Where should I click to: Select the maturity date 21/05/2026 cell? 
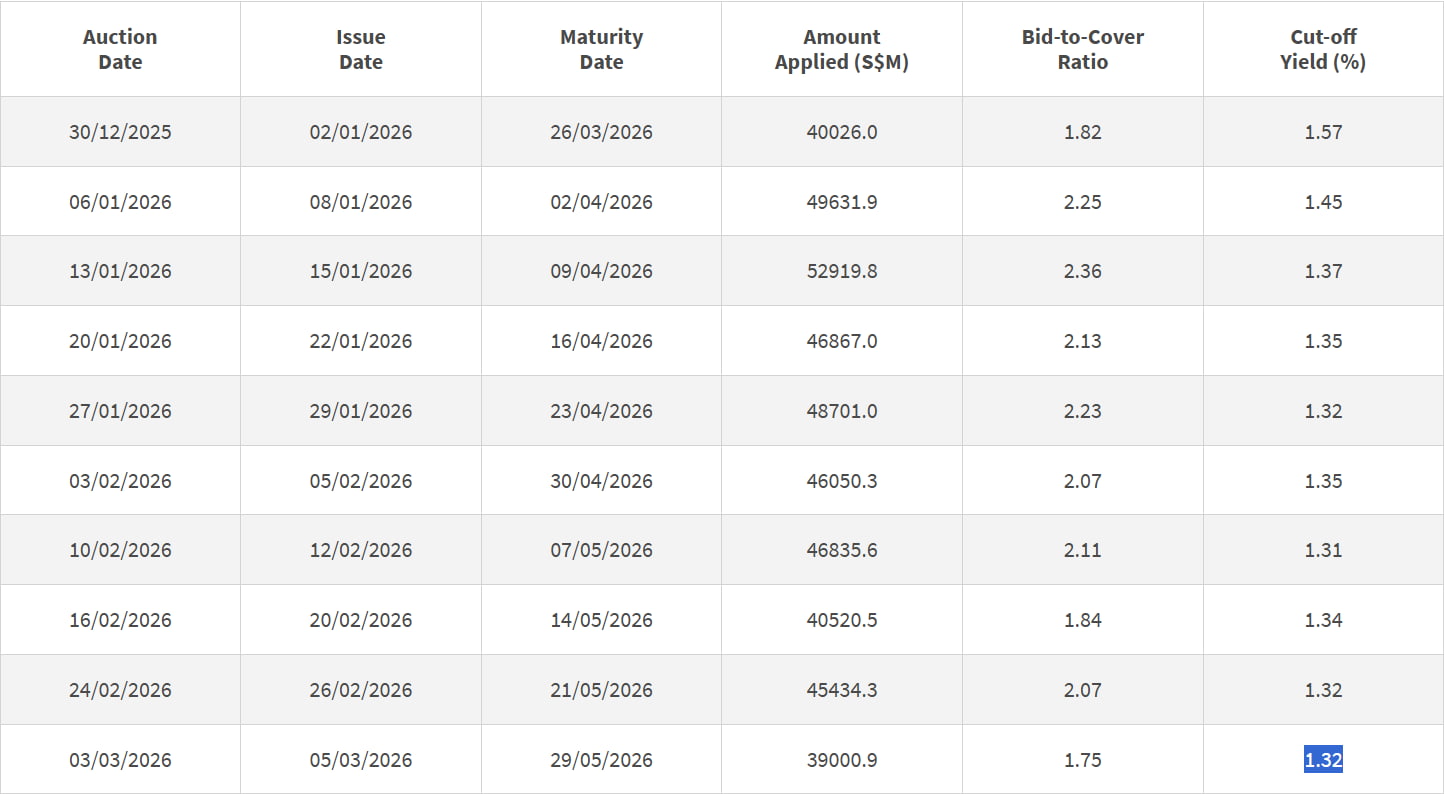(601, 690)
